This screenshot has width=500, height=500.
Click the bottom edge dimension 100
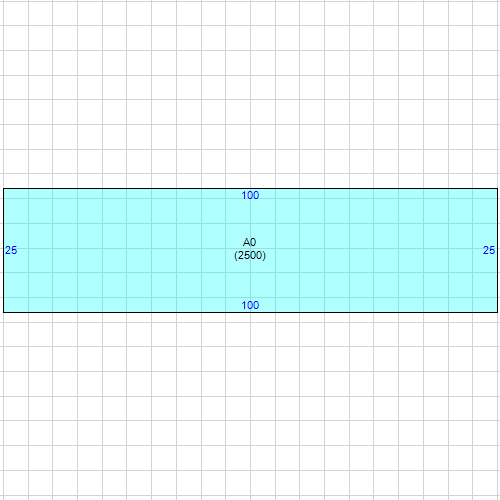(250, 305)
